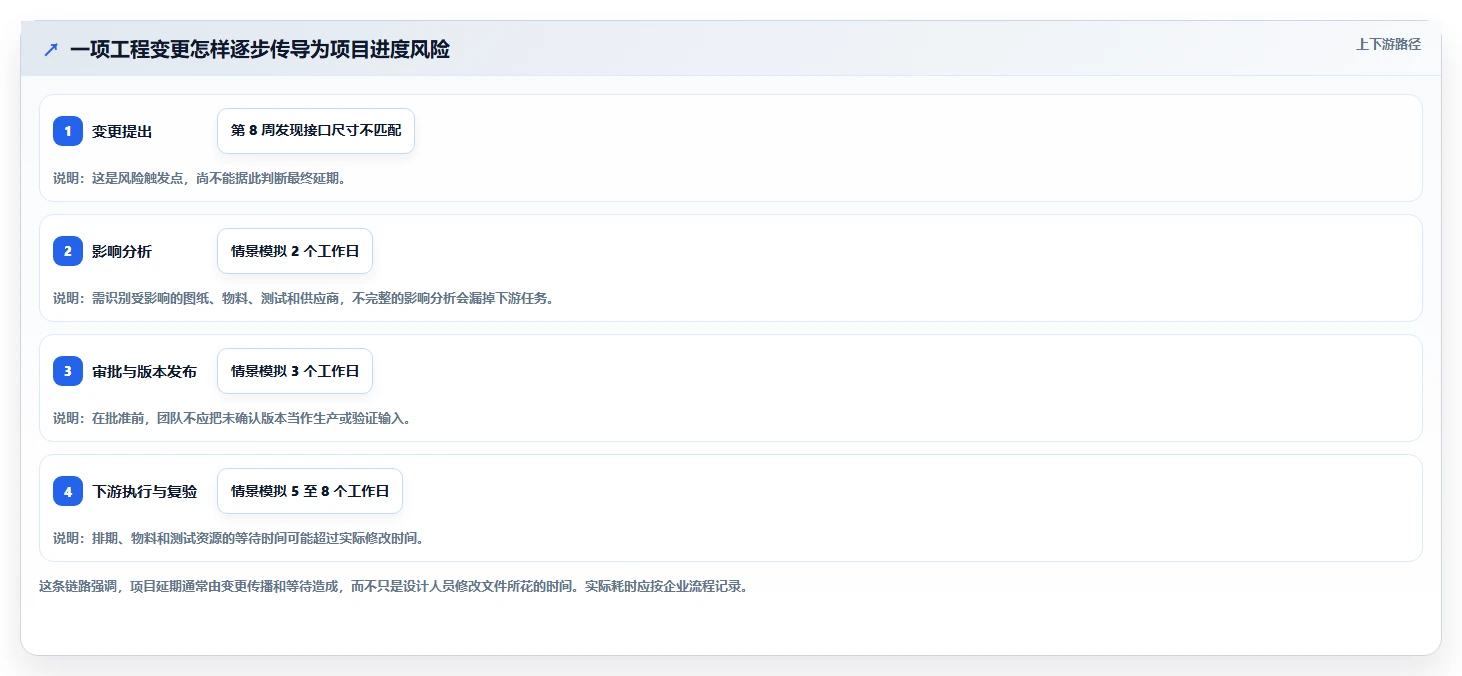
Task: Click the note about 排期、物料和测试资源的等待时间
Action: [239, 538]
